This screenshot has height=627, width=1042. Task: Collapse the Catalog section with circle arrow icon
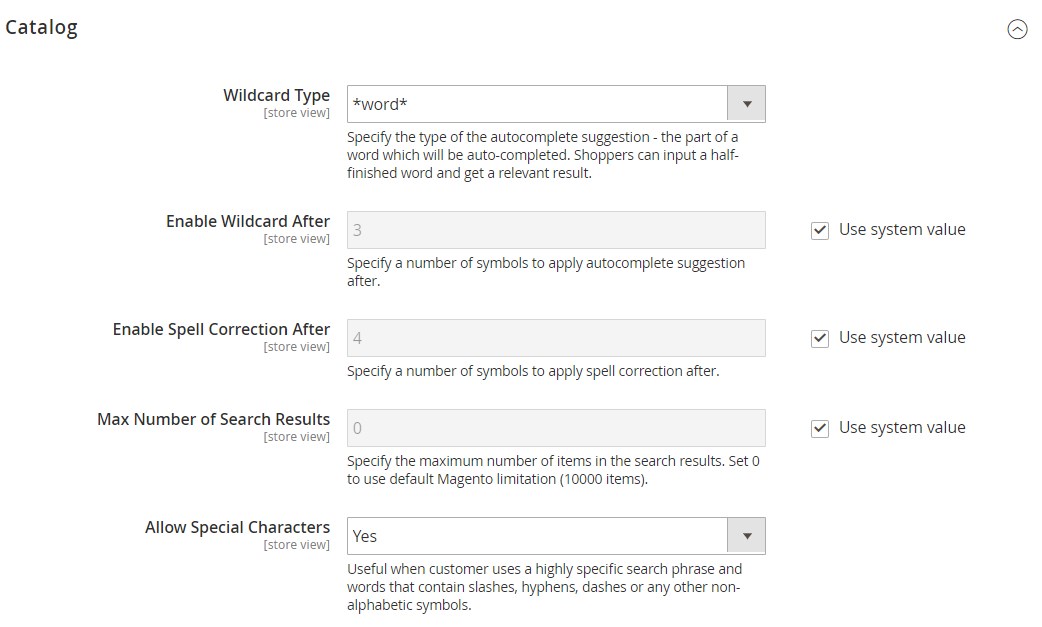tap(1017, 30)
